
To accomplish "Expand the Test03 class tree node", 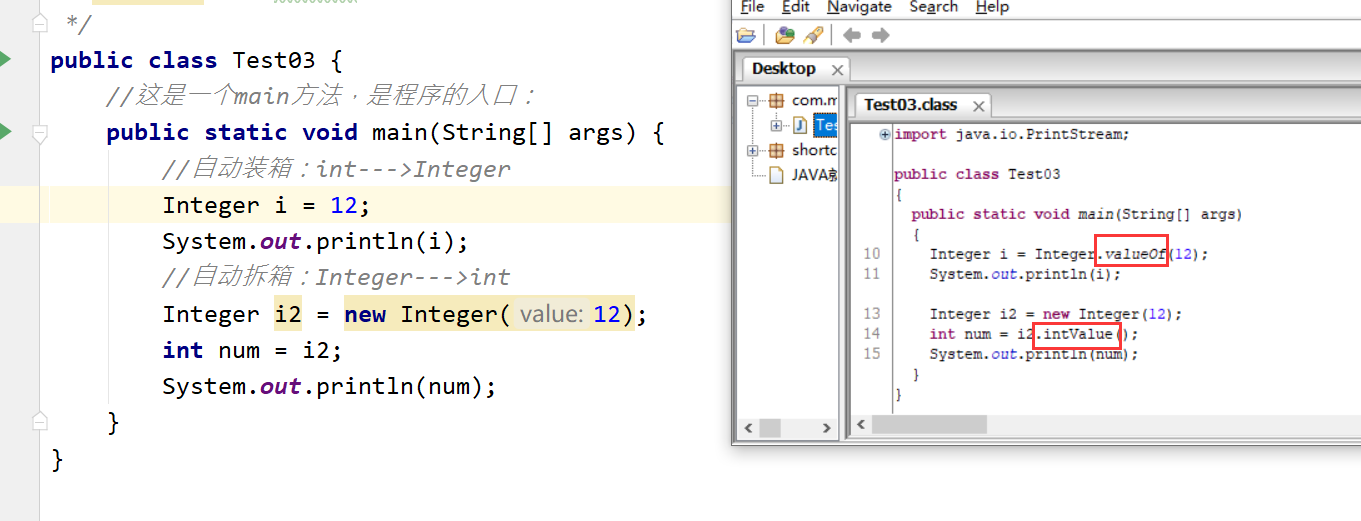I will 776,125.
